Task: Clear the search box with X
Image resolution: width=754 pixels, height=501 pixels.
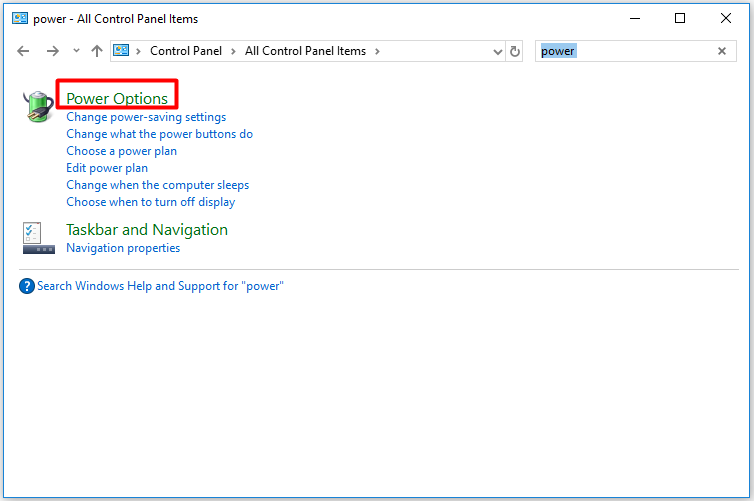Action: (x=722, y=51)
